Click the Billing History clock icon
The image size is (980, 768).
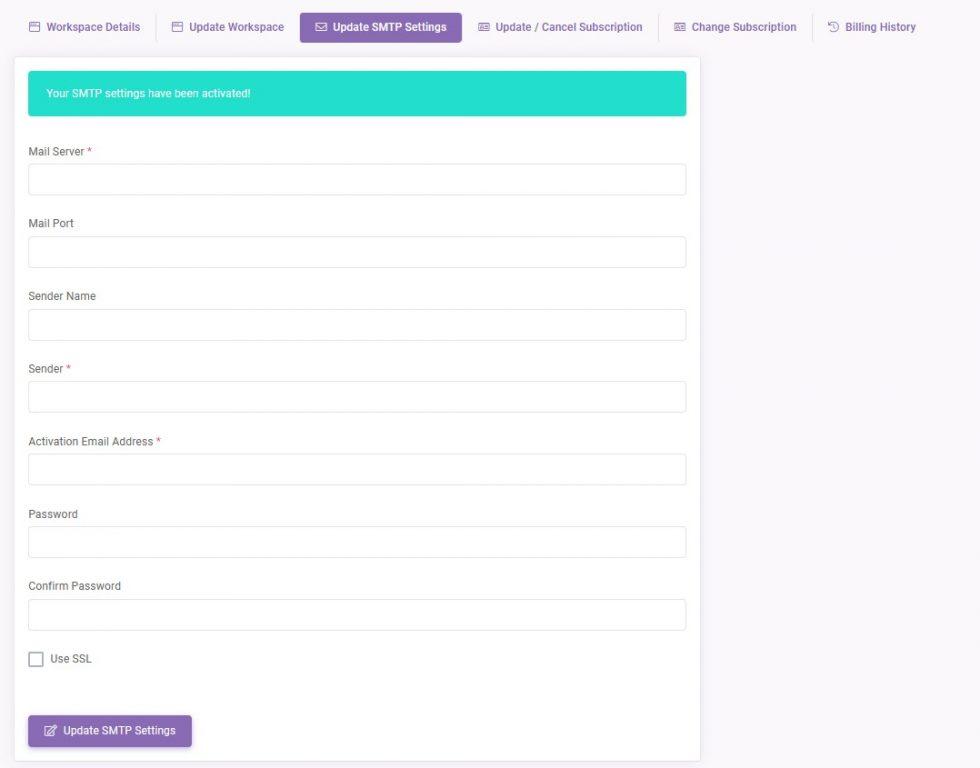pos(833,27)
